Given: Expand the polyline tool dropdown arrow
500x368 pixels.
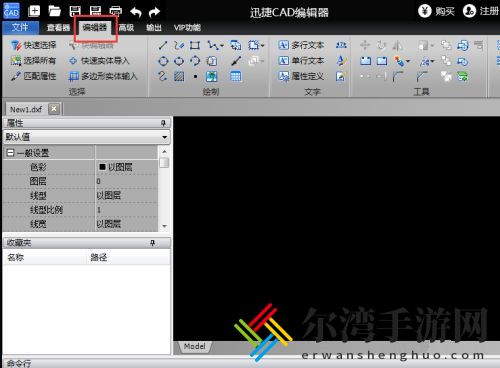Looking at the screenshot, I should [222, 45].
